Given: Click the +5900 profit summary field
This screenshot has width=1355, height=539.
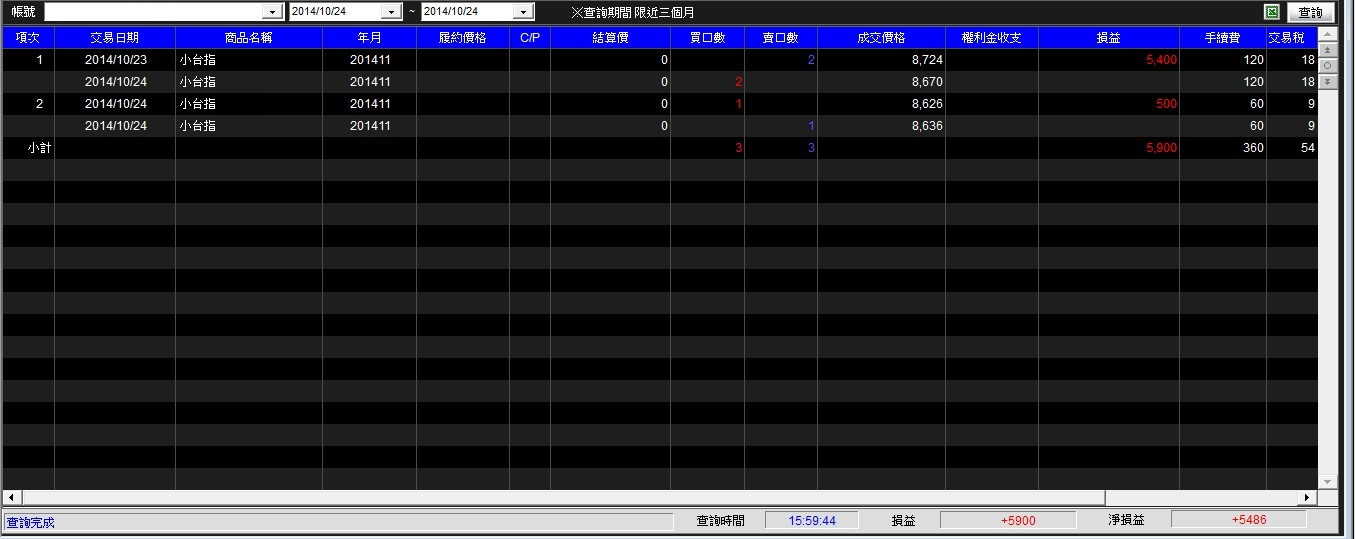Looking at the screenshot, I should click(1008, 520).
